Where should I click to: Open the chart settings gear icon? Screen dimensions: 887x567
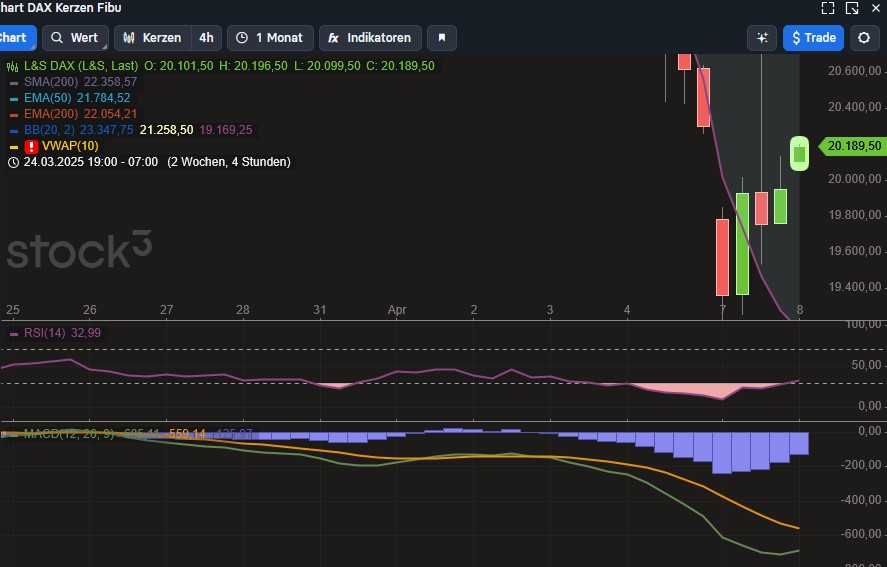[864, 38]
